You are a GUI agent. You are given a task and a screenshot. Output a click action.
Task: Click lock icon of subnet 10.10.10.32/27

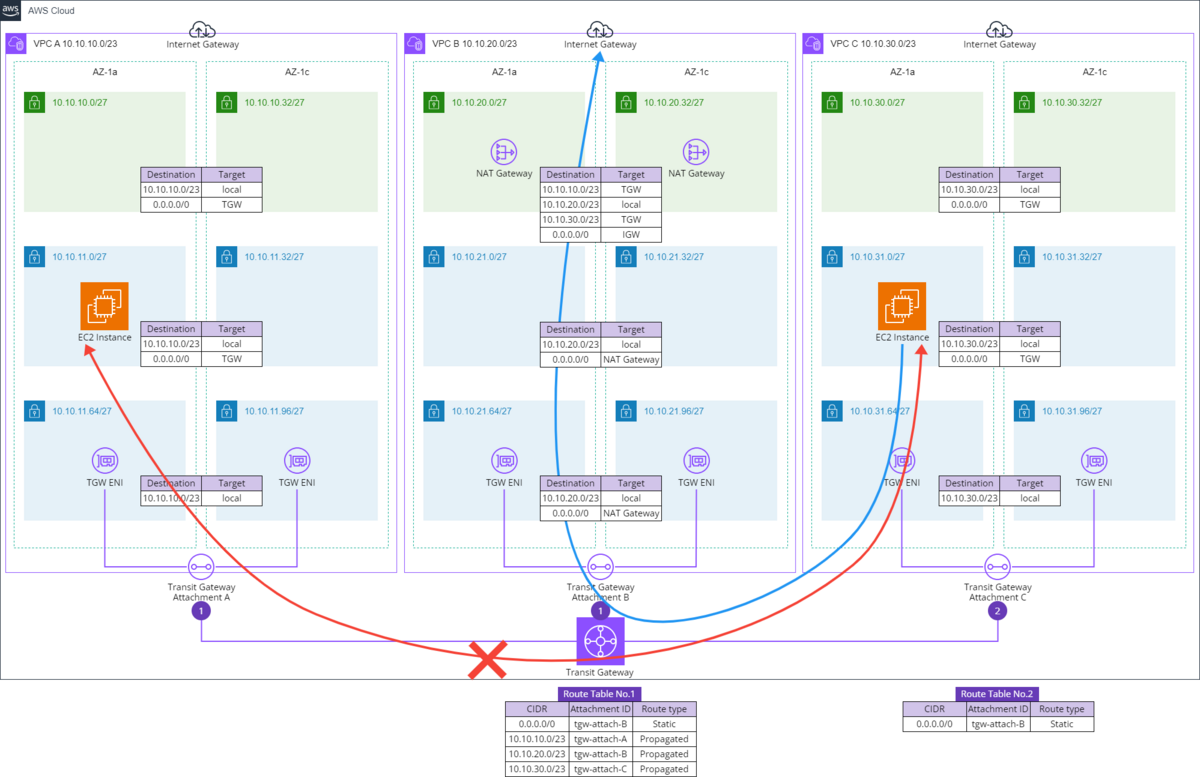click(x=226, y=102)
